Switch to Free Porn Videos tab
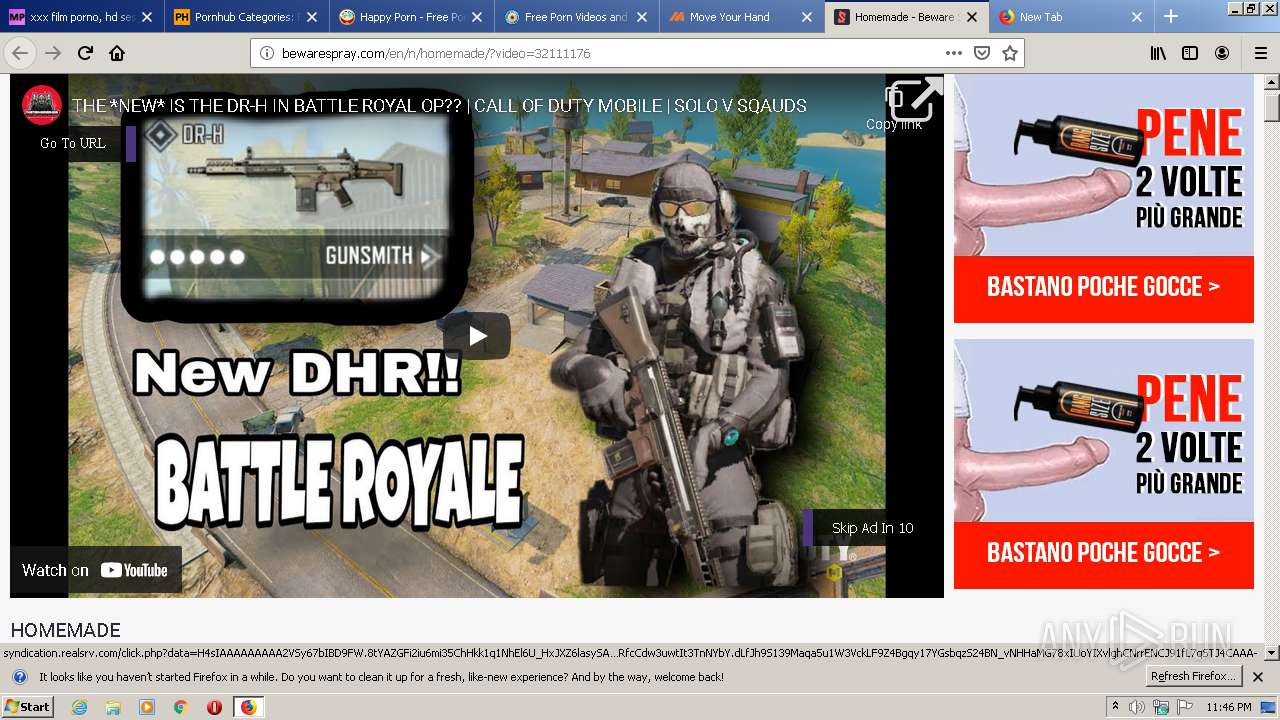Screen dimensions: 1280x720 tap(576, 17)
